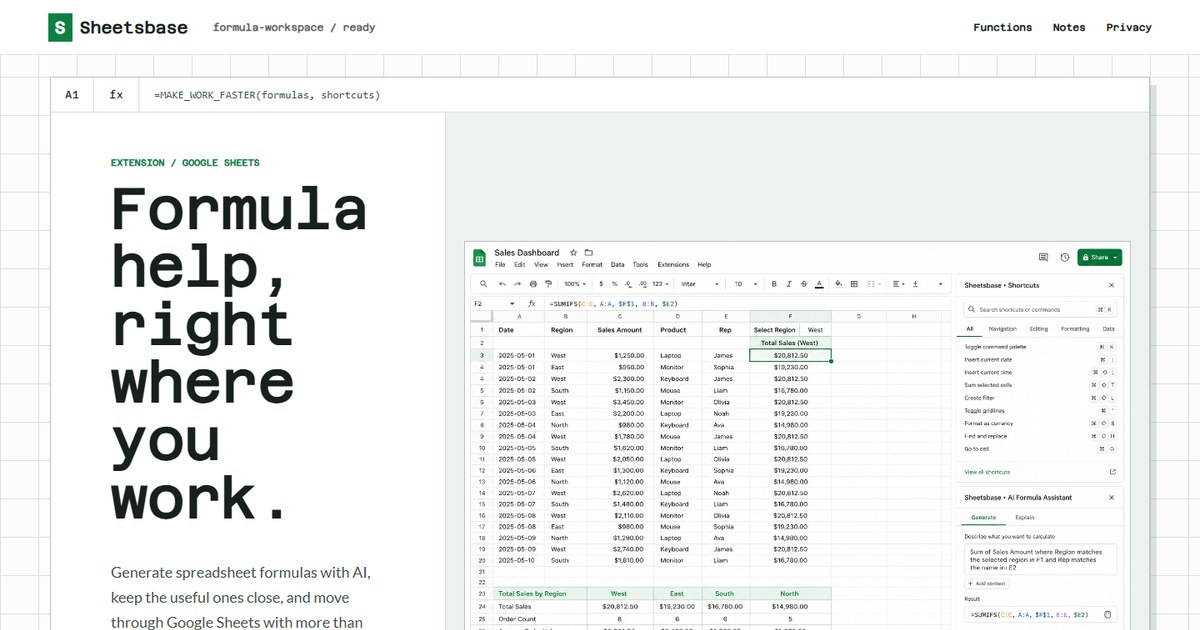The image size is (1200, 630).
Task: Open the File menu
Action: coord(500,265)
